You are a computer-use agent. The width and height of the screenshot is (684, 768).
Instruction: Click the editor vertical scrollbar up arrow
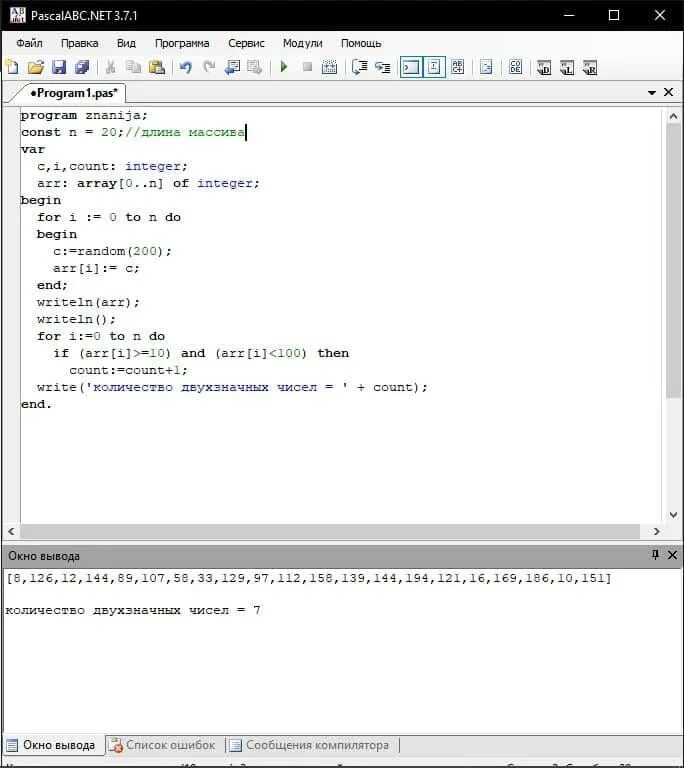coord(673,117)
